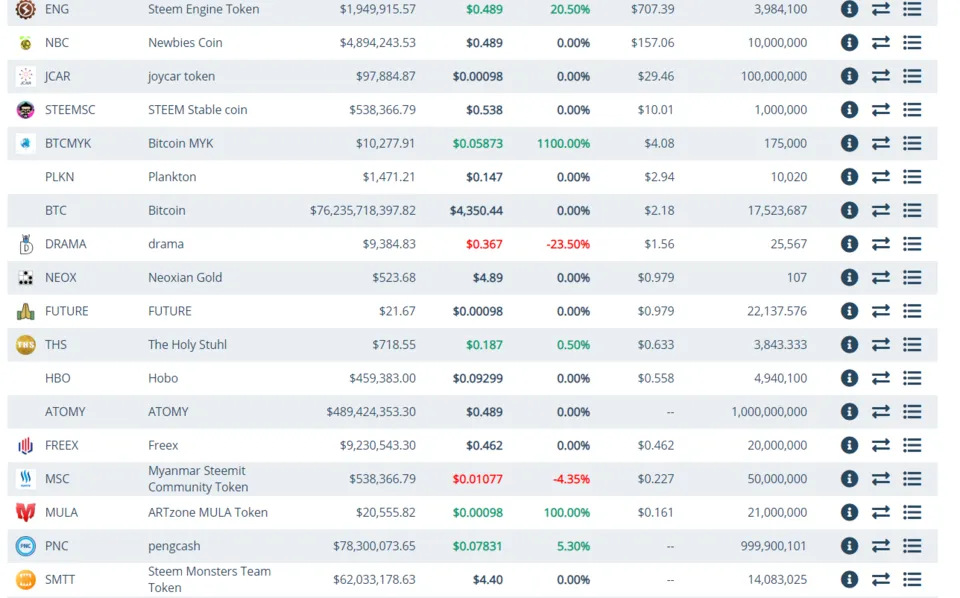Click Bitcoin market cap $76,235,718,397.82
The height and width of the screenshot is (598, 960).
point(362,211)
